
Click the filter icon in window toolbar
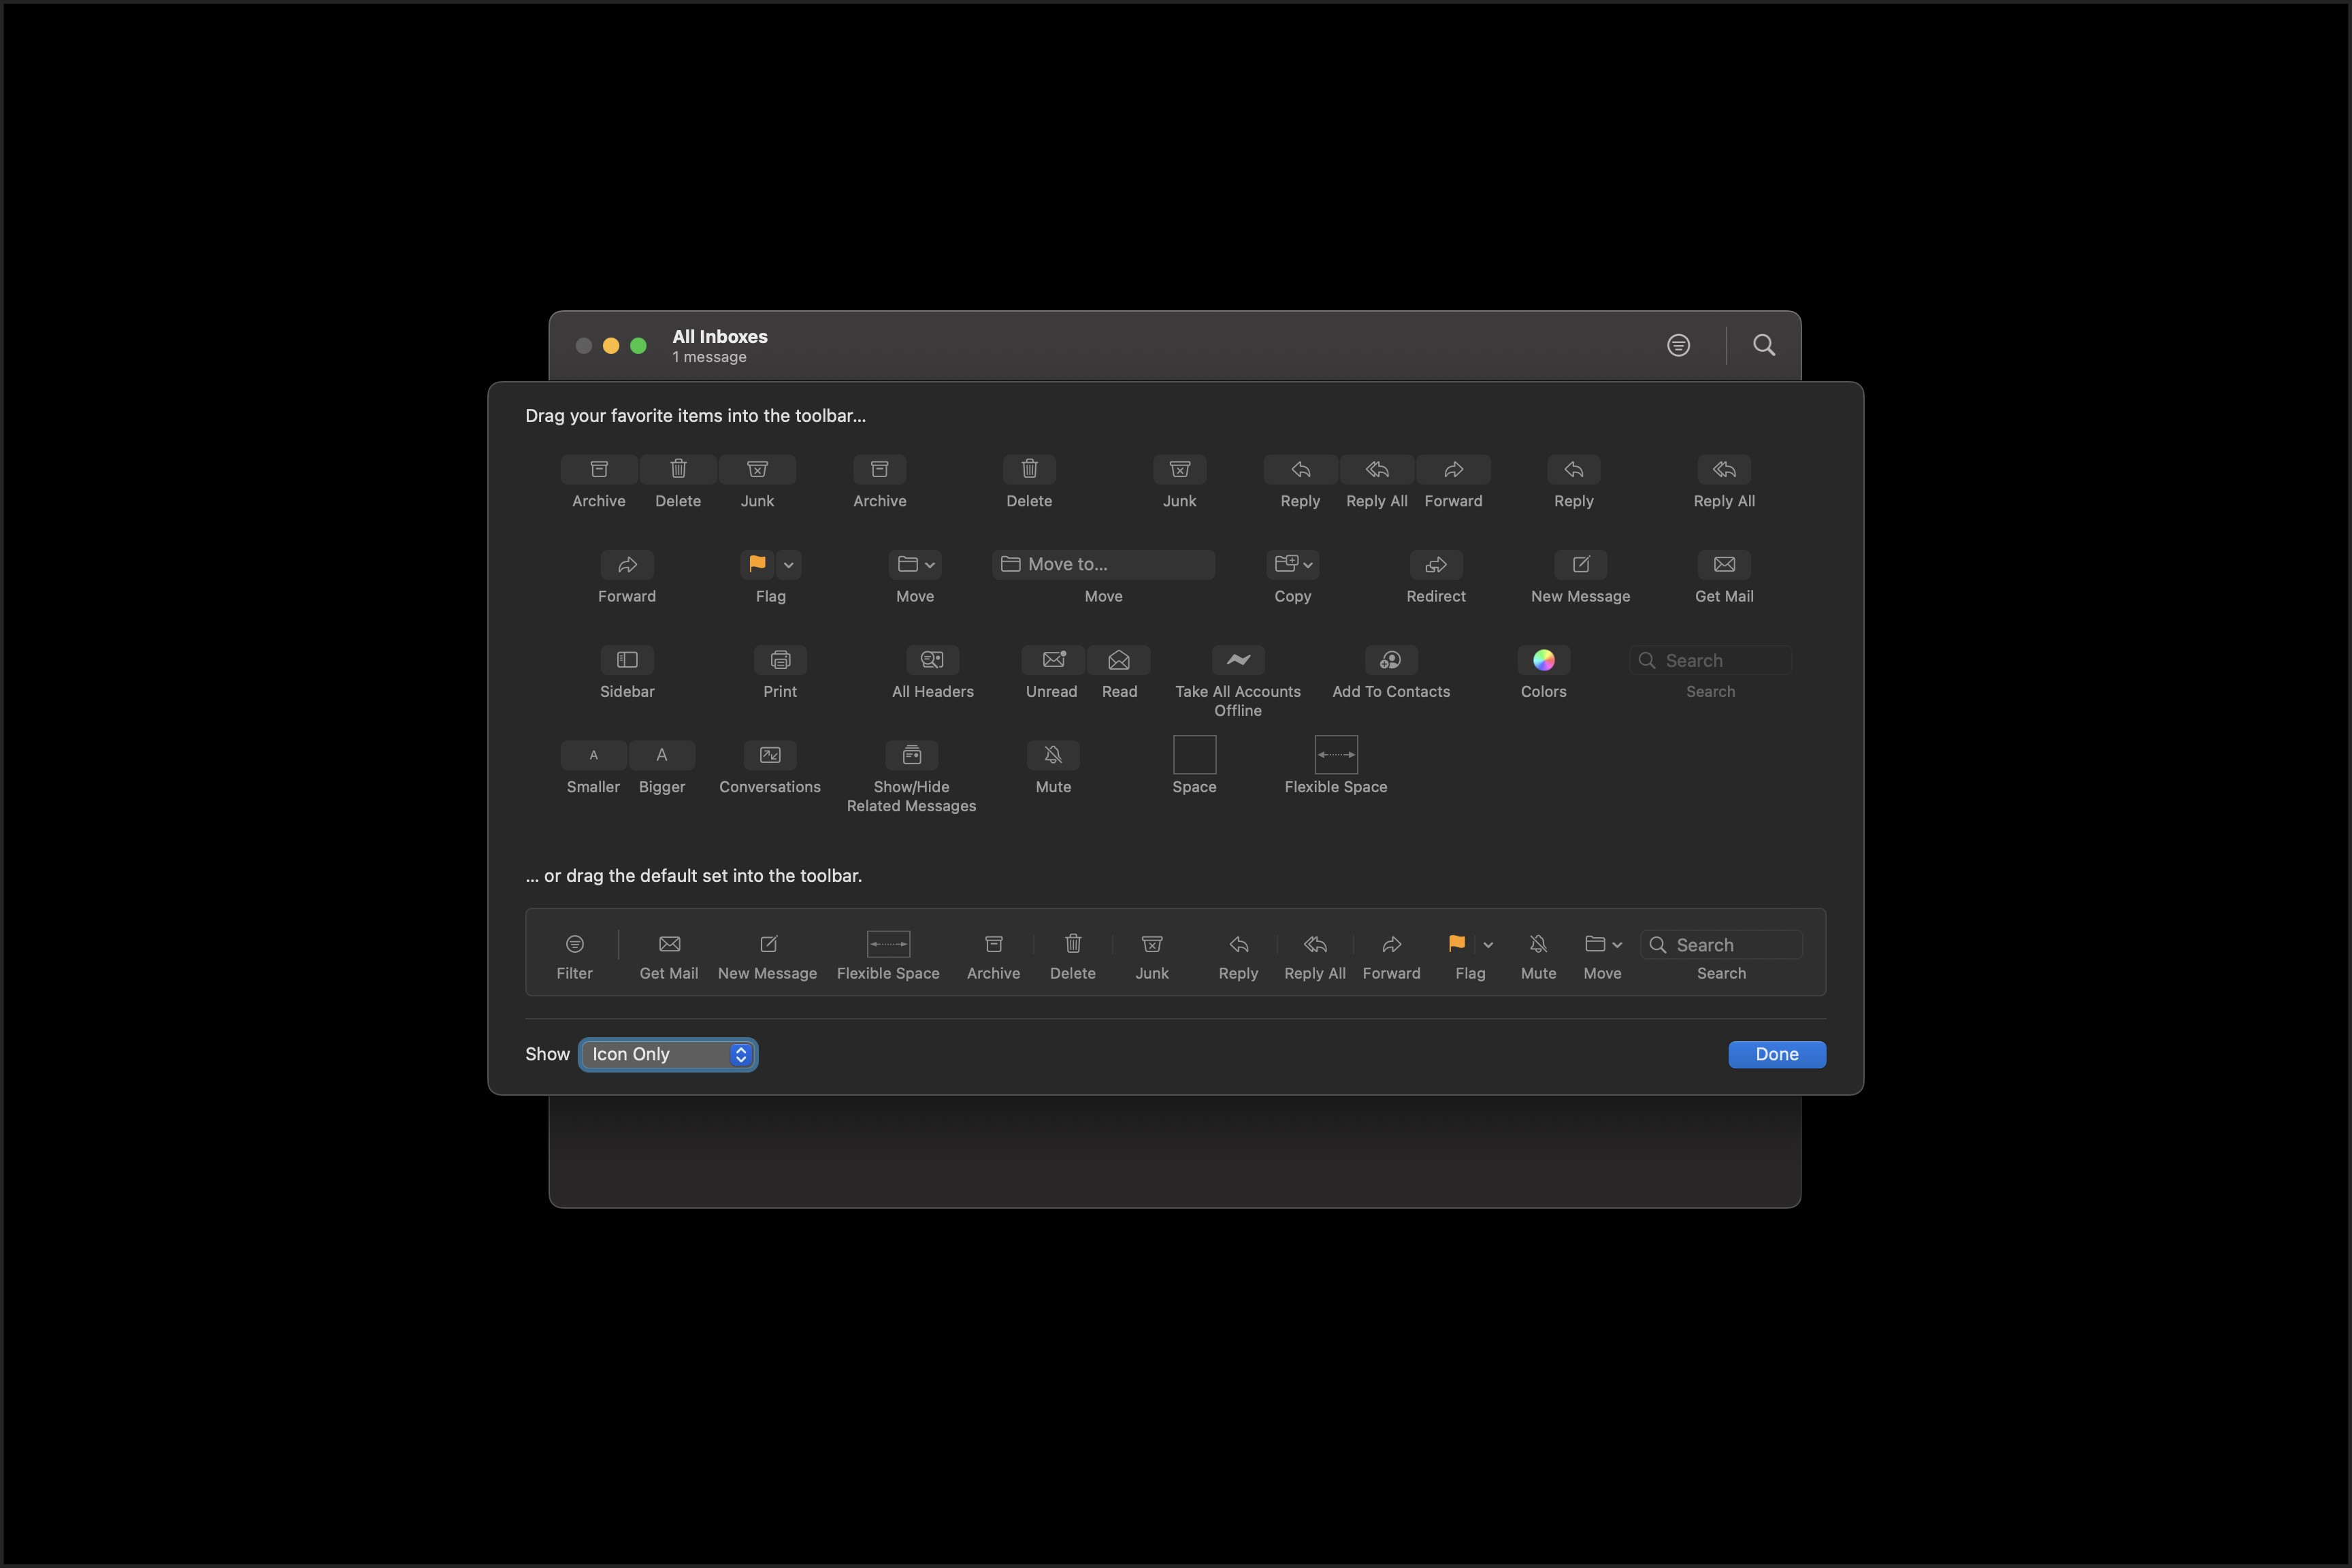pos(1678,345)
